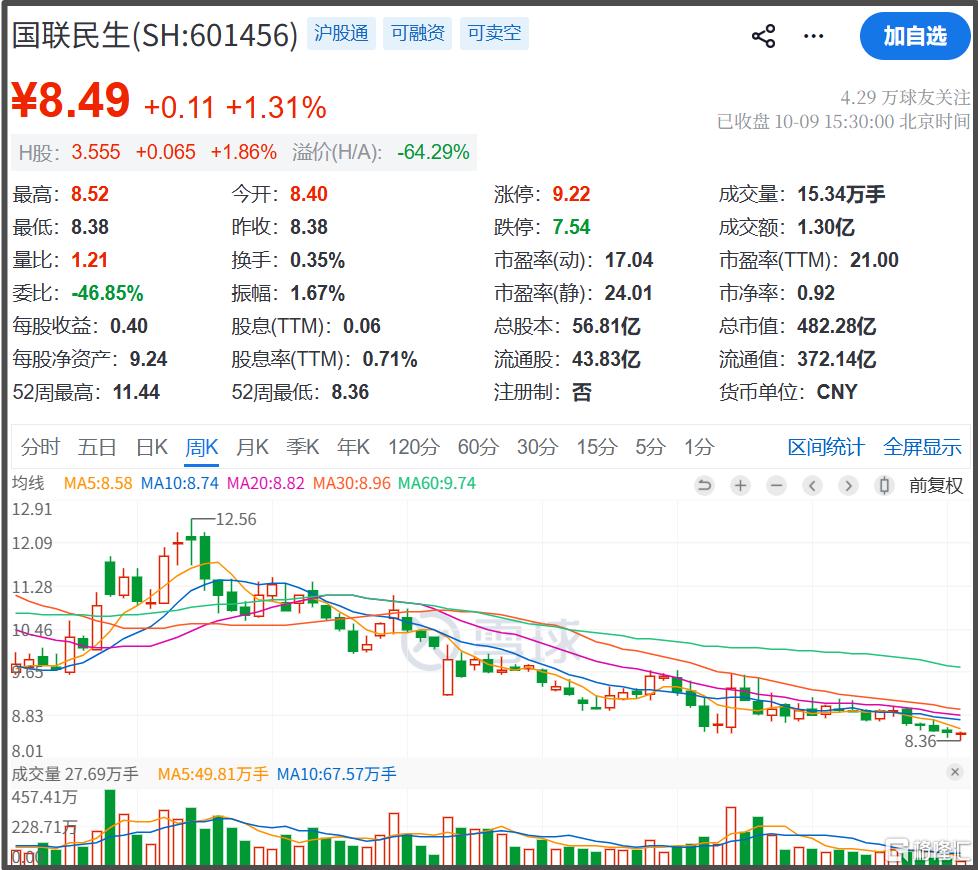
Task: Click the 均线 indicator label
Action: (28, 483)
